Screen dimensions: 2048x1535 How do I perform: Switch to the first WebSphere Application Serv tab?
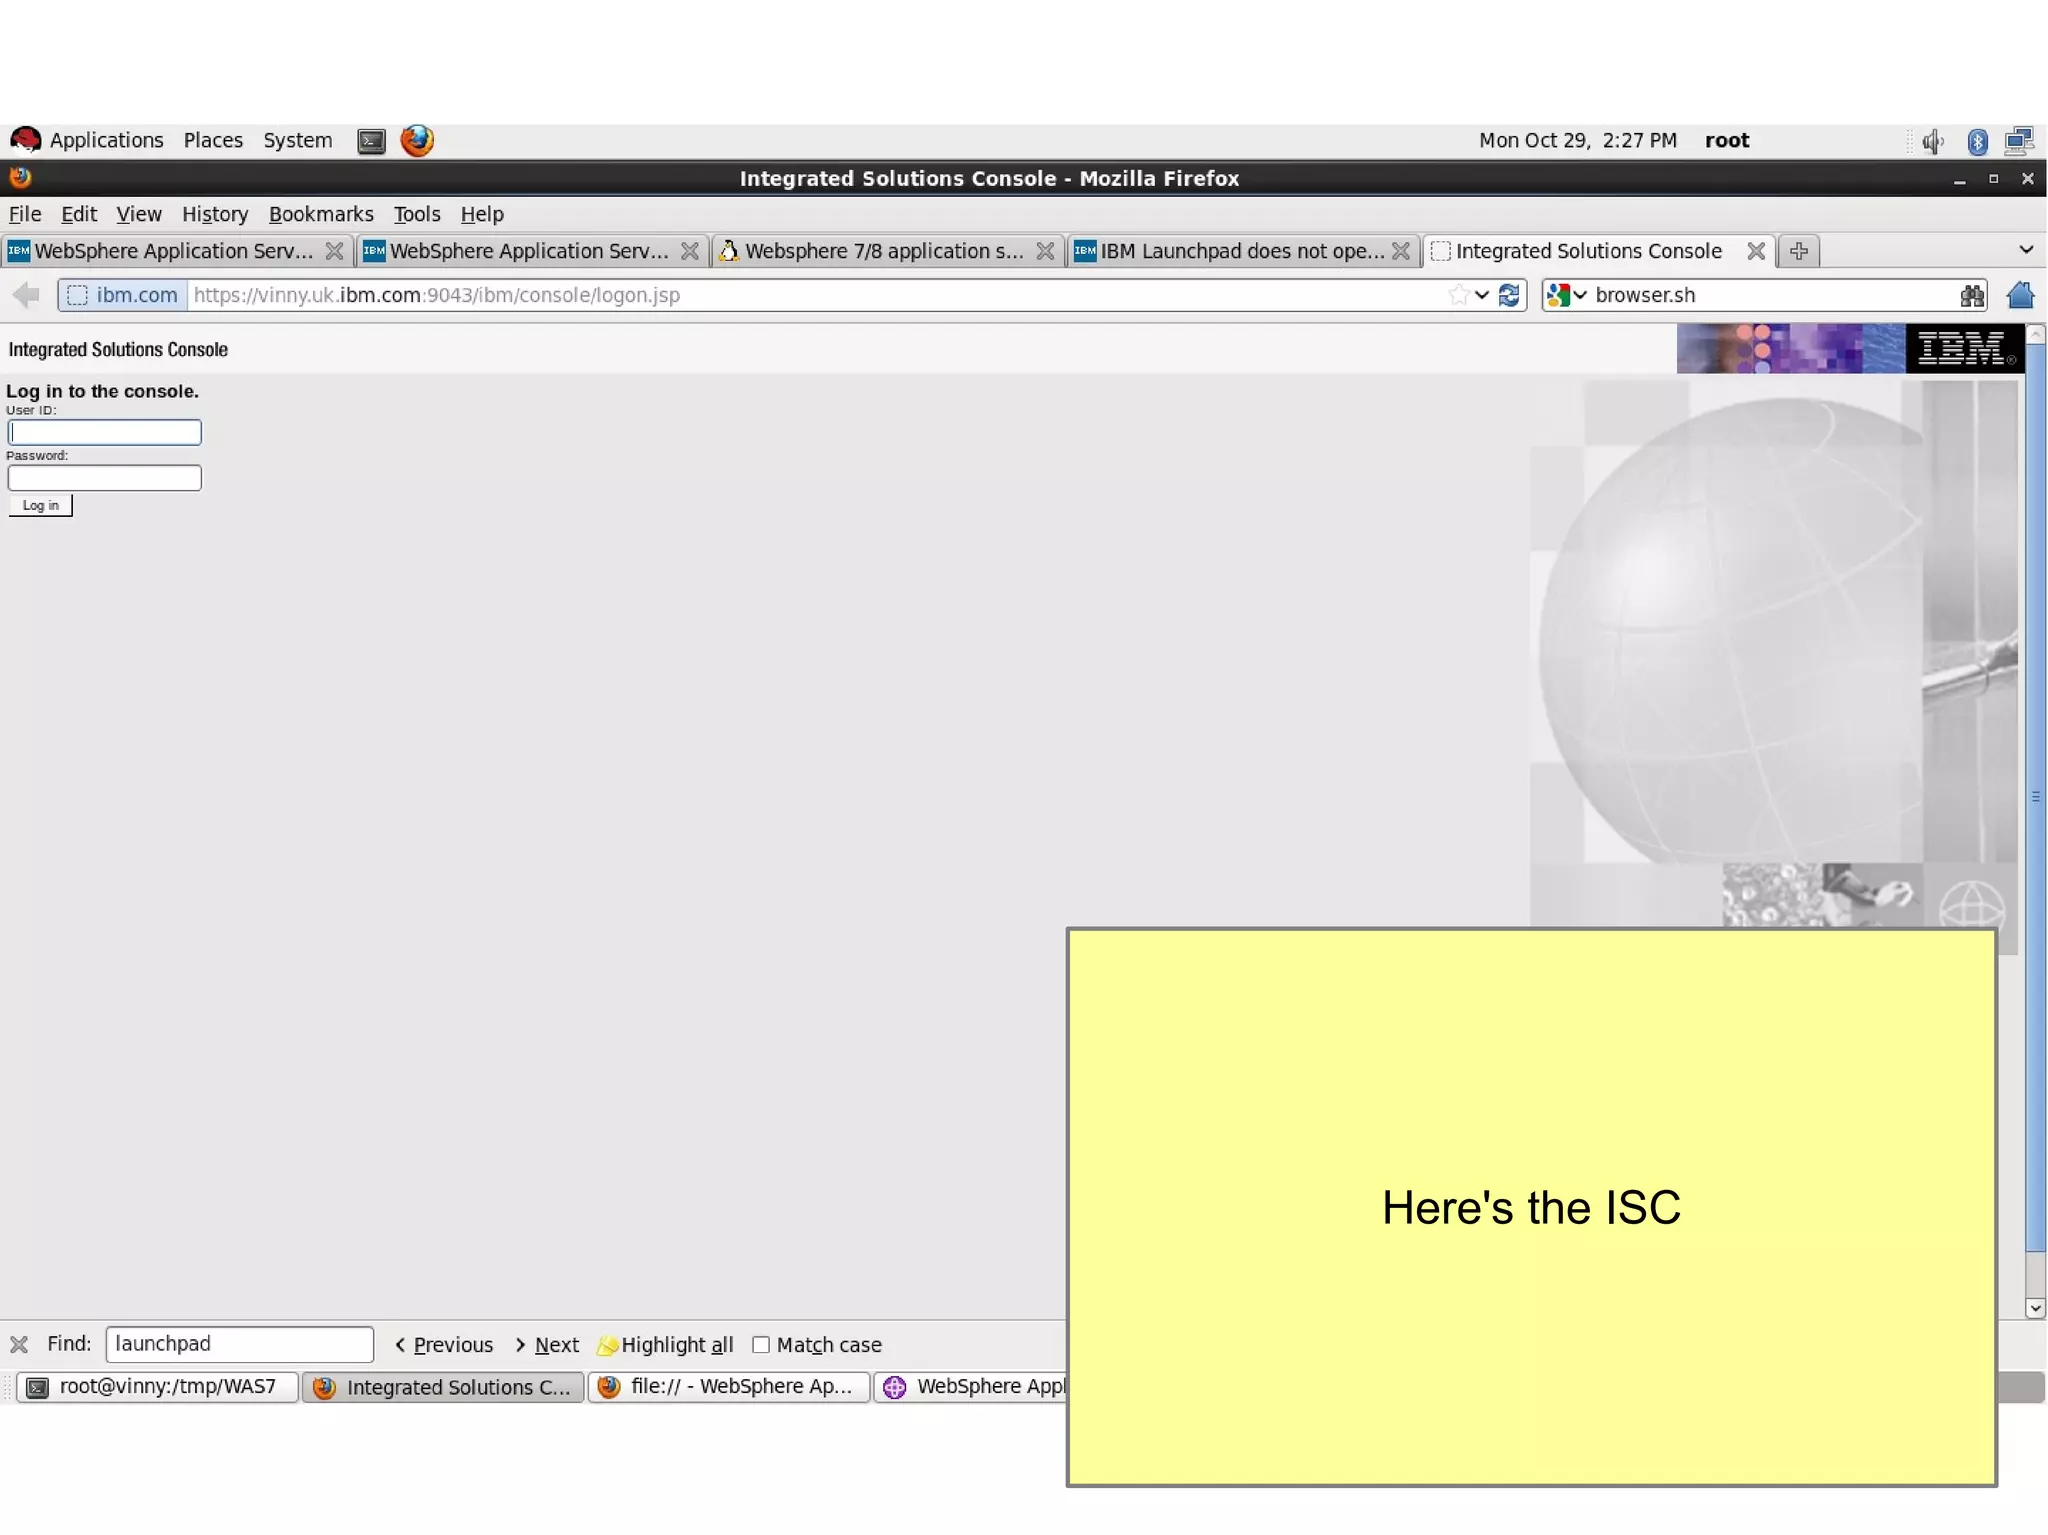coord(176,251)
